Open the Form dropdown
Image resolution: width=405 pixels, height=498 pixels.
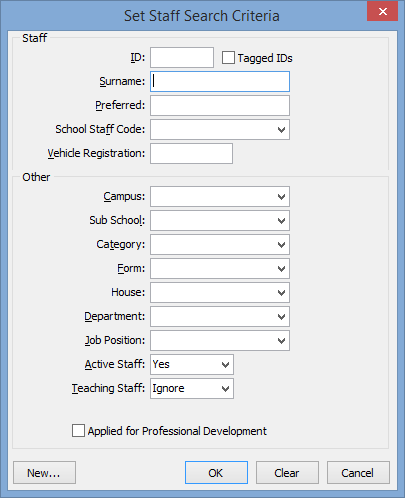(220, 268)
